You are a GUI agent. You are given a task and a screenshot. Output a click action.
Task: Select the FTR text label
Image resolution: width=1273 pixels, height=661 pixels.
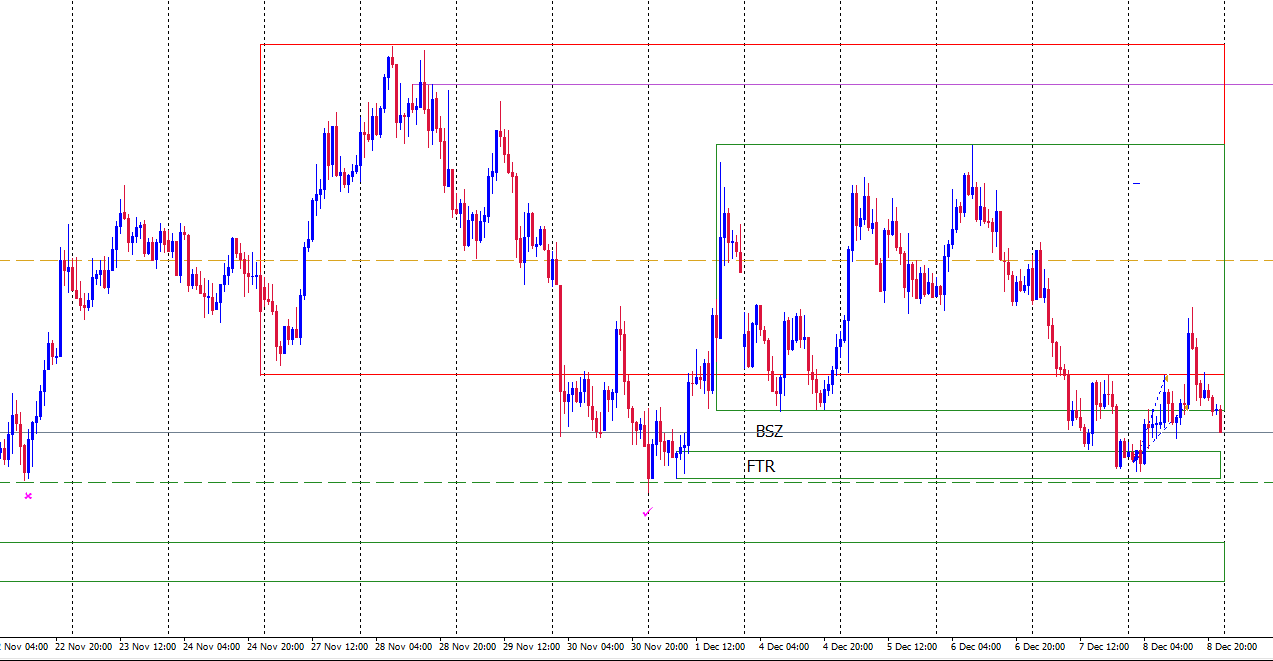pos(761,466)
